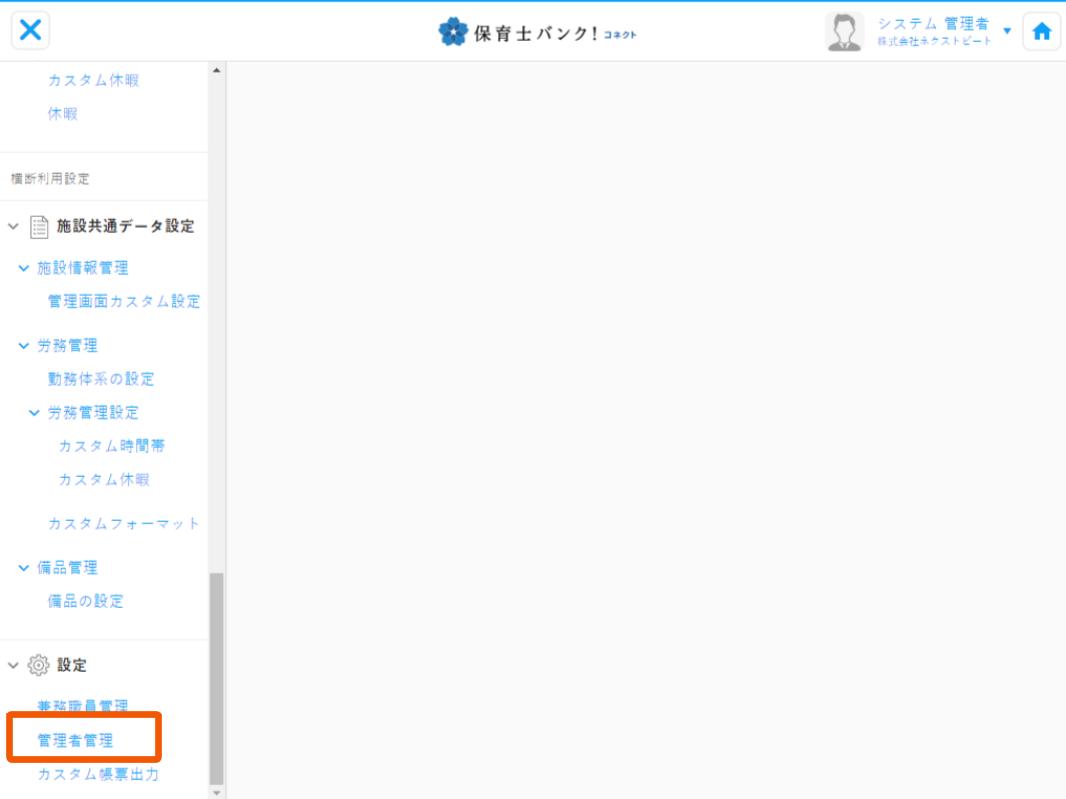Collapse the 労務管理設定 subgroup chevron
This screenshot has height=799, width=1066.
point(35,413)
